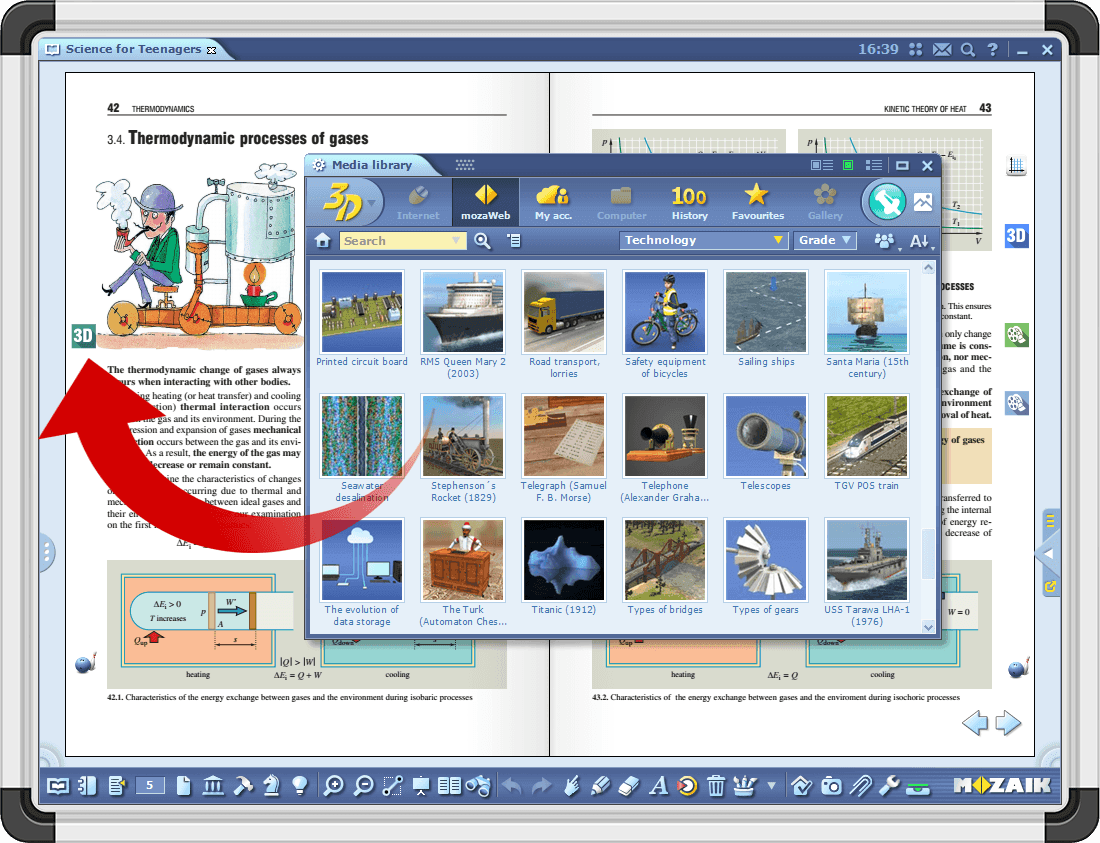Select the eraser tool in the bottom toolbar

tap(628, 786)
